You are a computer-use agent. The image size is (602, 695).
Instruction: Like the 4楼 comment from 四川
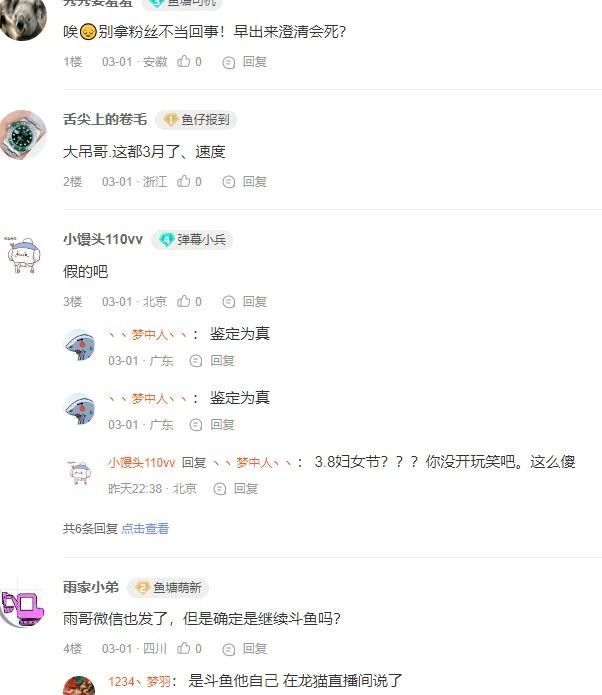pos(189,648)
